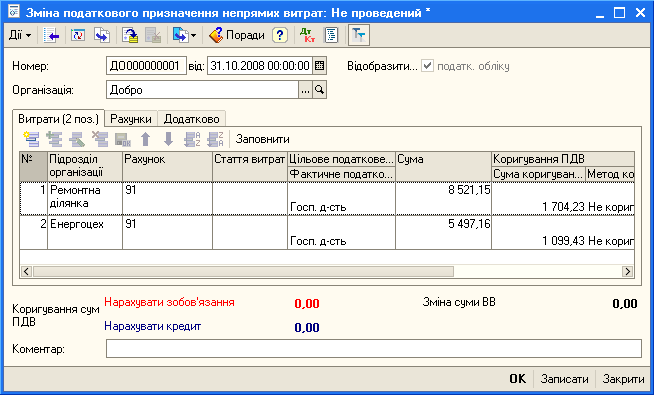Click the Організація field with Добро

point(202,90)
